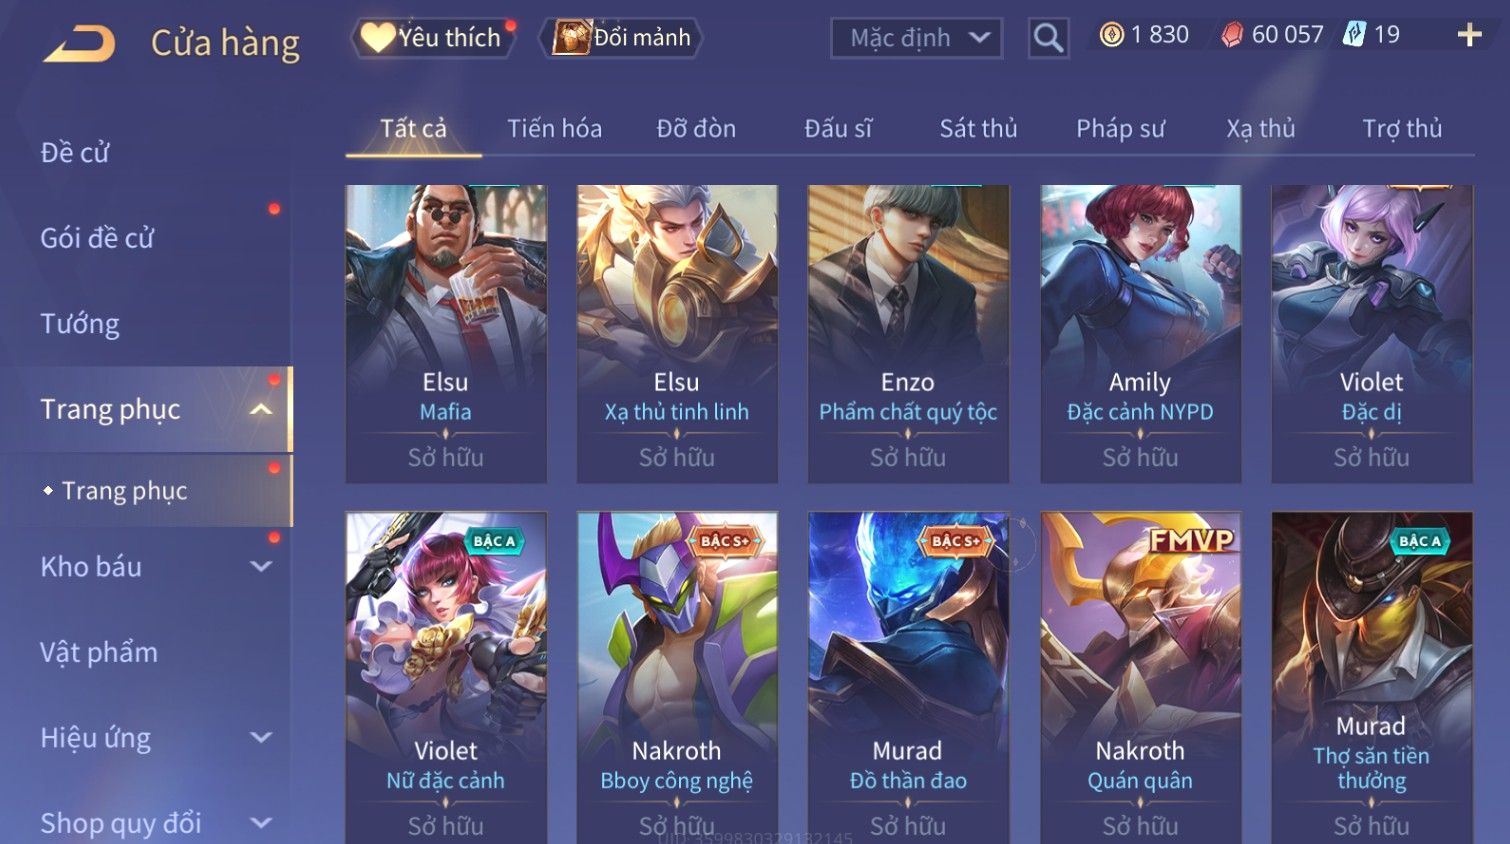
Task: Open Gói đề cử in sidebar
Action: (x=97, y=238)
